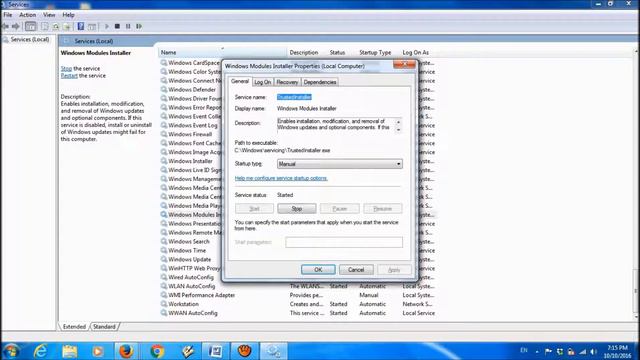Click the disabled Apply button
This screenshot has height=360, width=640.
394,270
